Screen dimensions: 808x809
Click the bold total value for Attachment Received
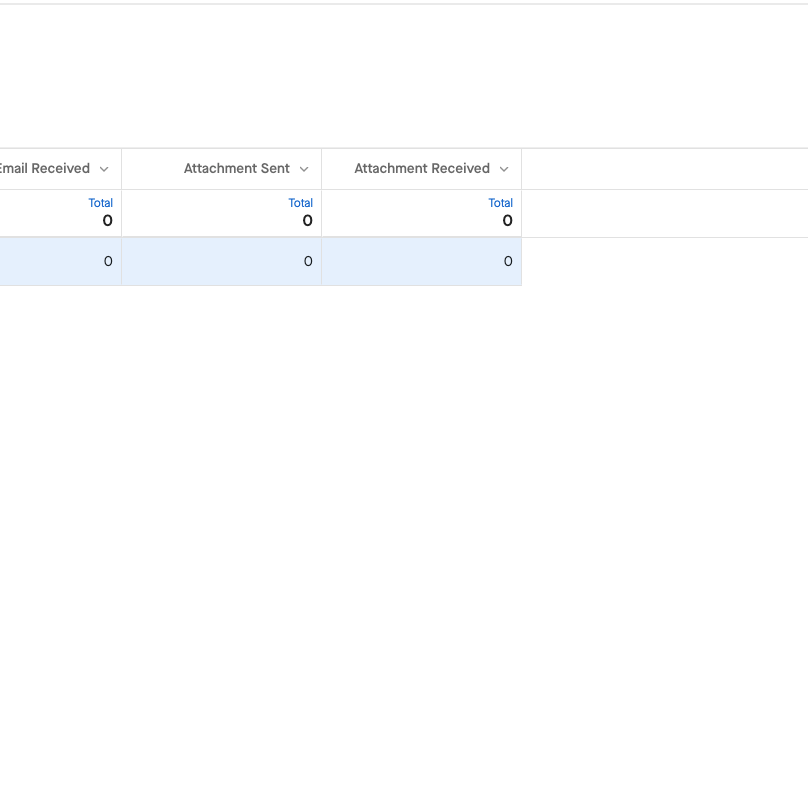pos(507,221)
